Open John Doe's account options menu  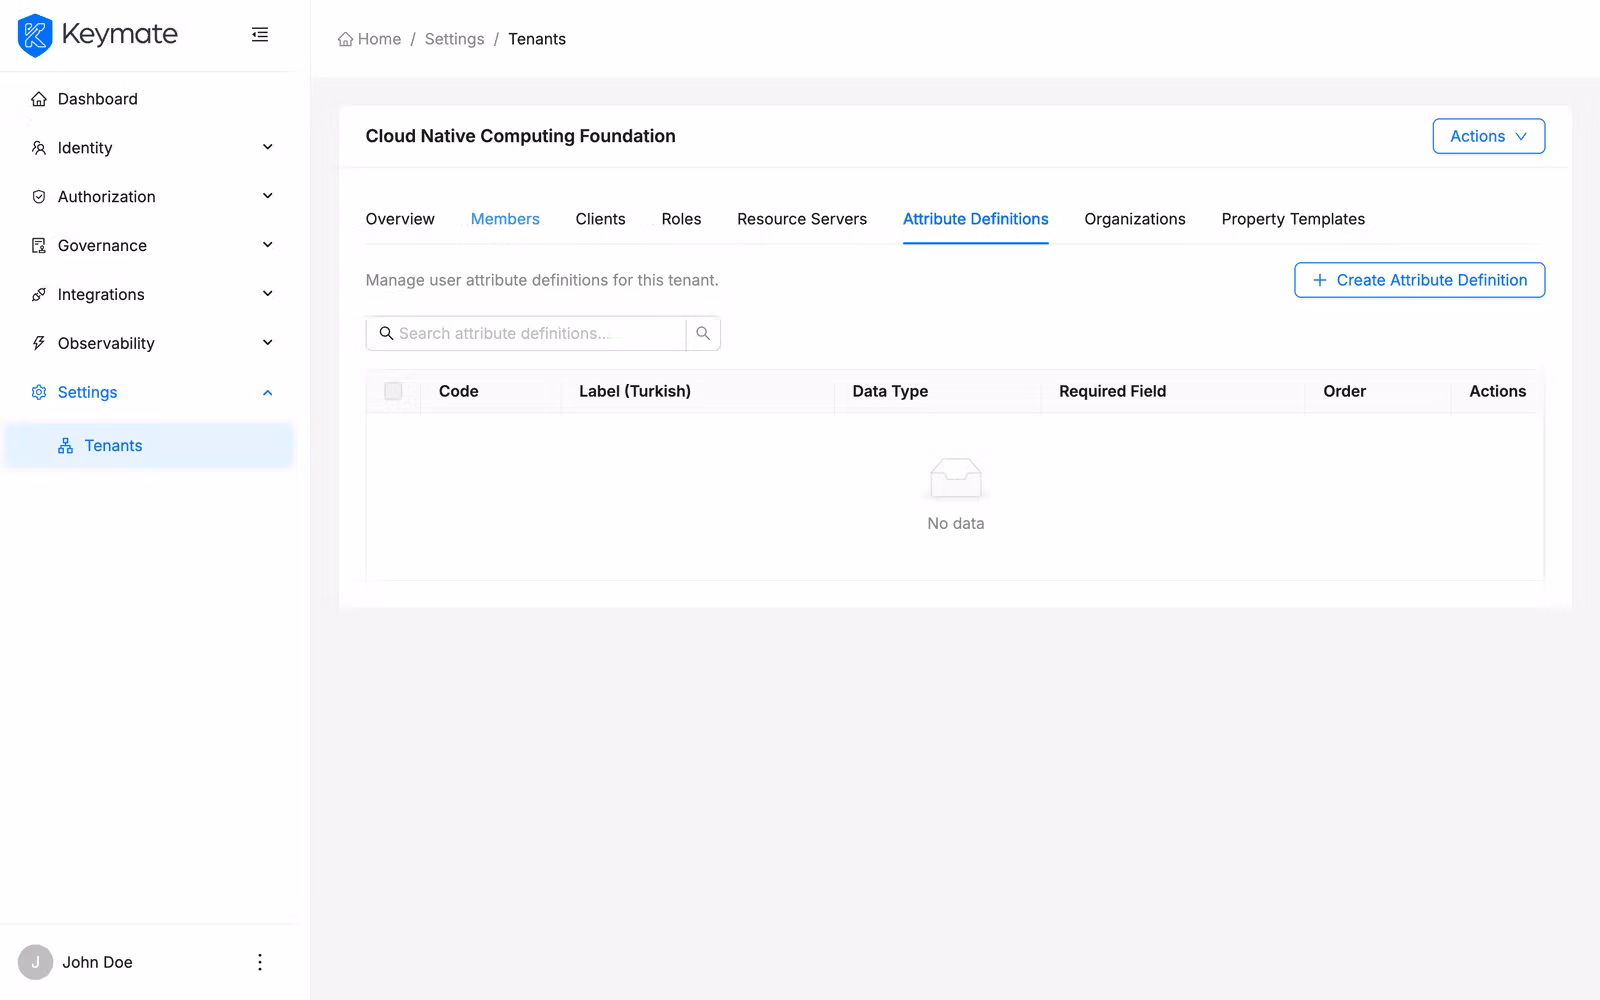[x=259, y=961]
